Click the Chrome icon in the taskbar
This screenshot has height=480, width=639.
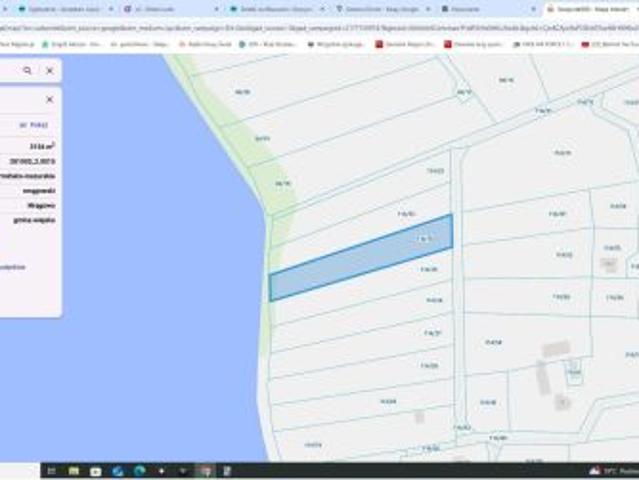click(x=205, y=470)
